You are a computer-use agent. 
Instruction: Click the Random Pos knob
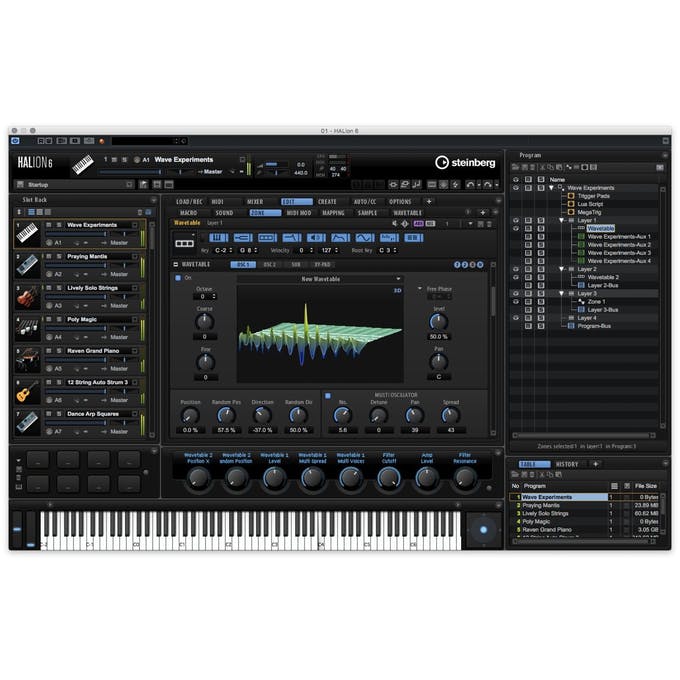coord(226,415)
